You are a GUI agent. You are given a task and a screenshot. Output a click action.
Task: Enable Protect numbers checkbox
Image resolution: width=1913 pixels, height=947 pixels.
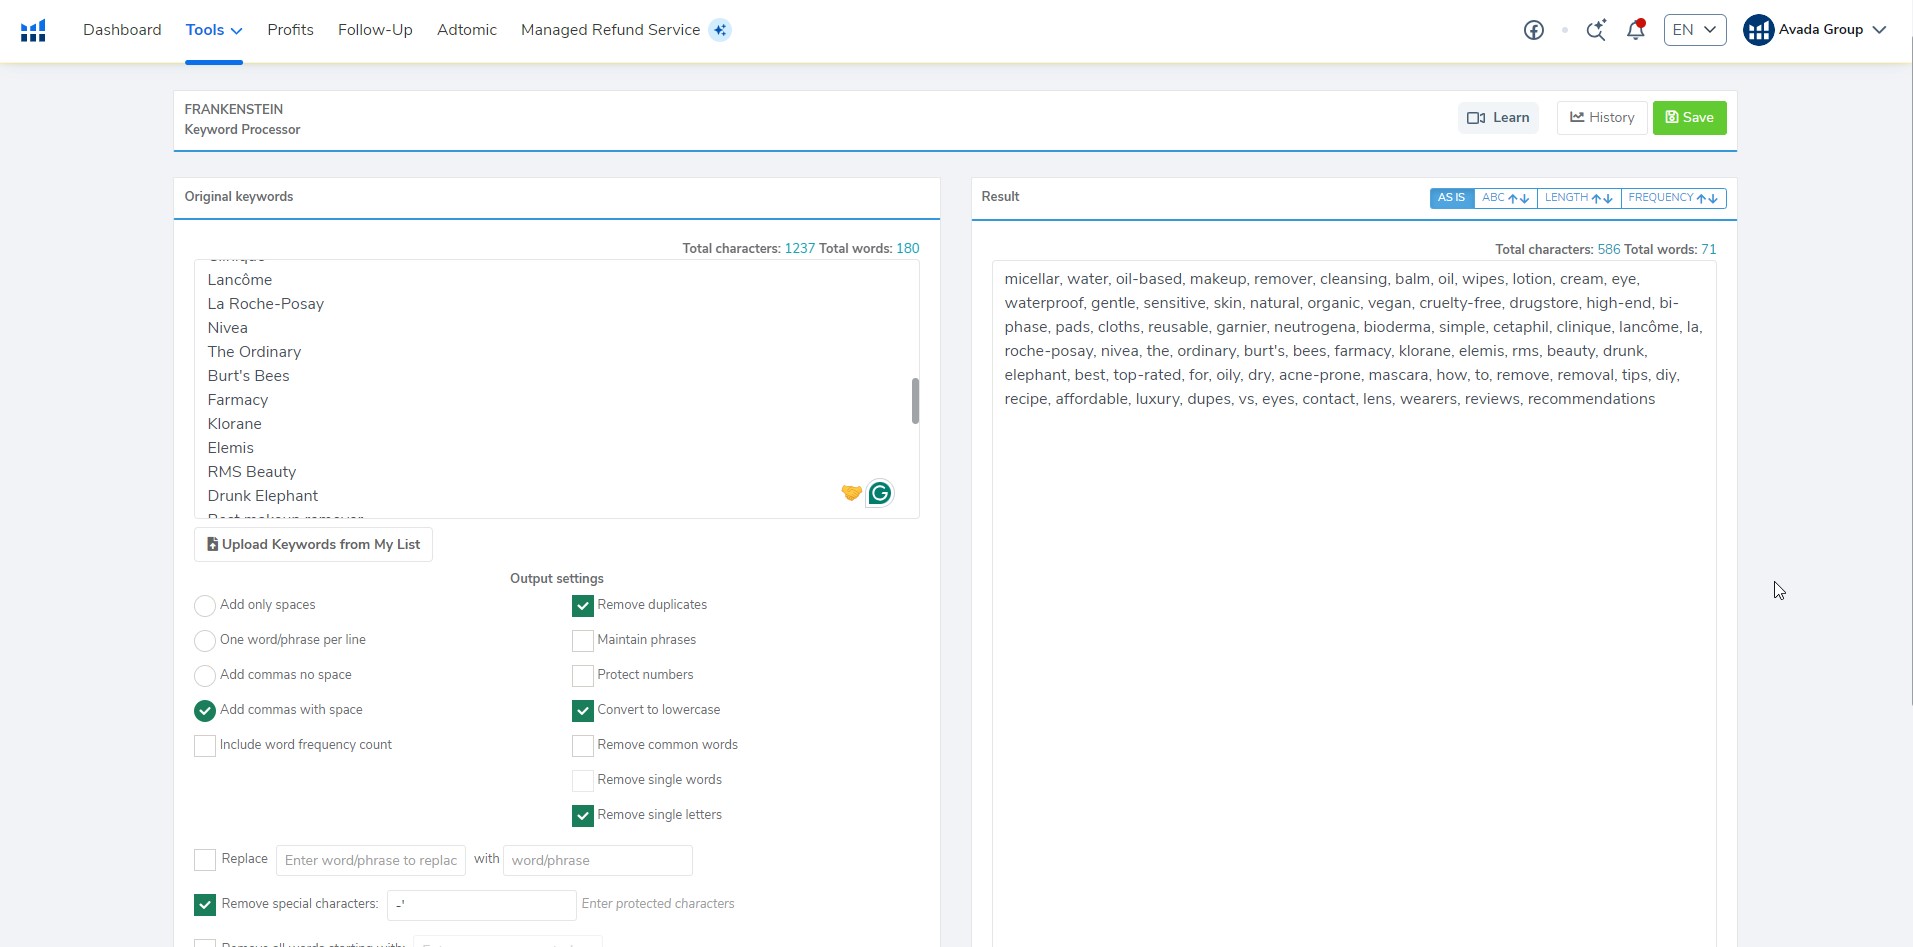coord(583,676)
